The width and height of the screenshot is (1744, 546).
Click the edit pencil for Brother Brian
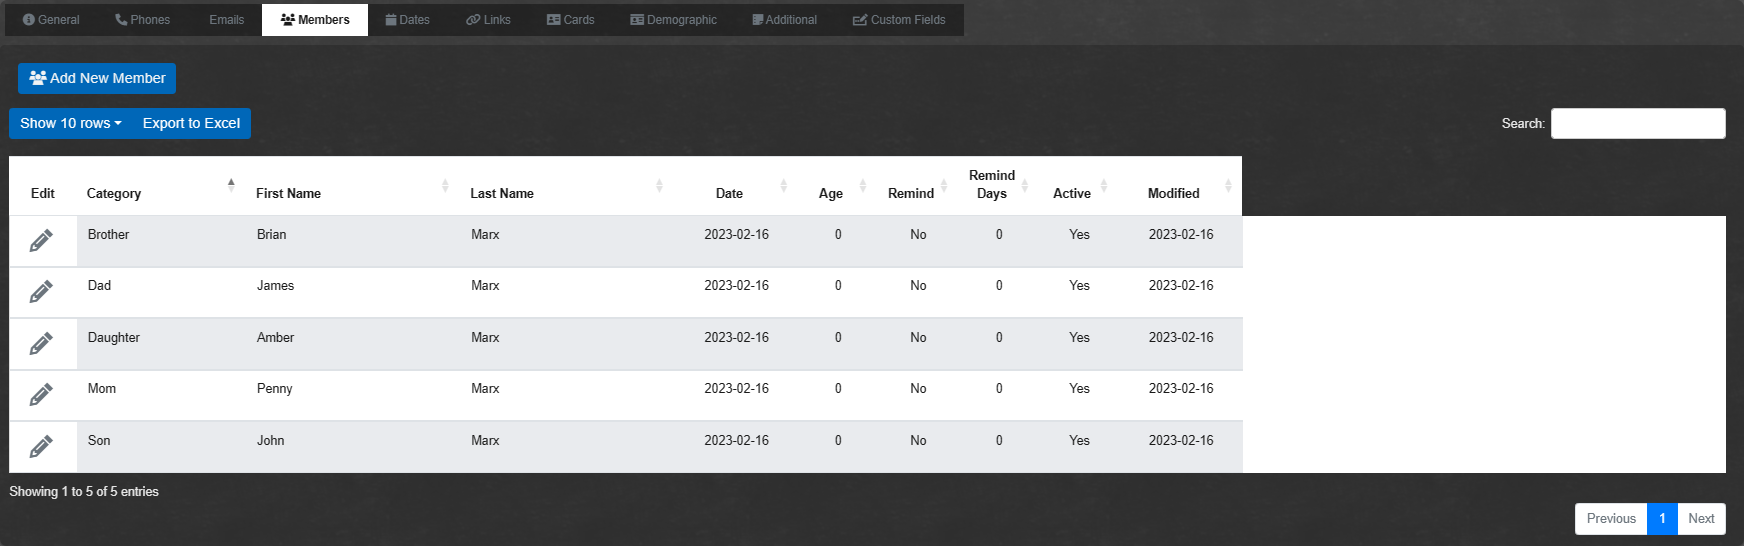coord(41,241)
